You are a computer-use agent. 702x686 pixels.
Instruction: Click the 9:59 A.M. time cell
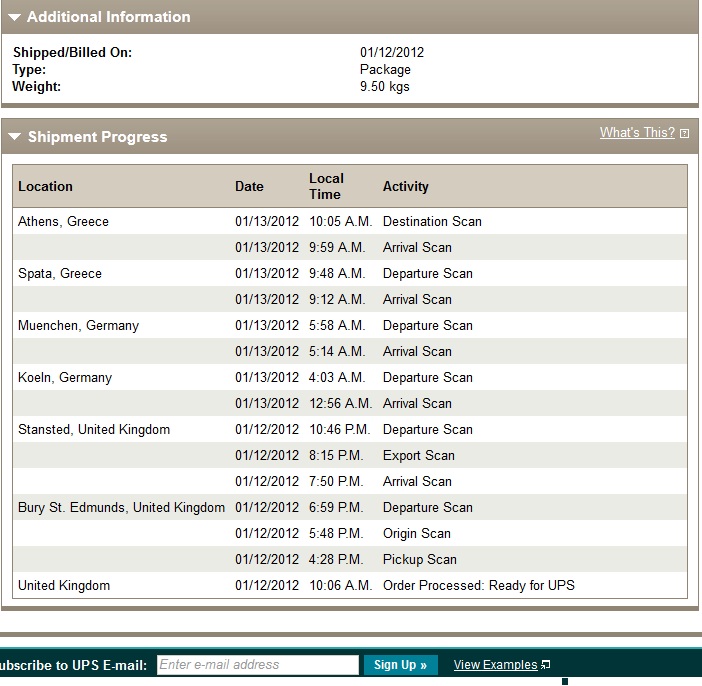pyautogui.click(x=337, y=247)
